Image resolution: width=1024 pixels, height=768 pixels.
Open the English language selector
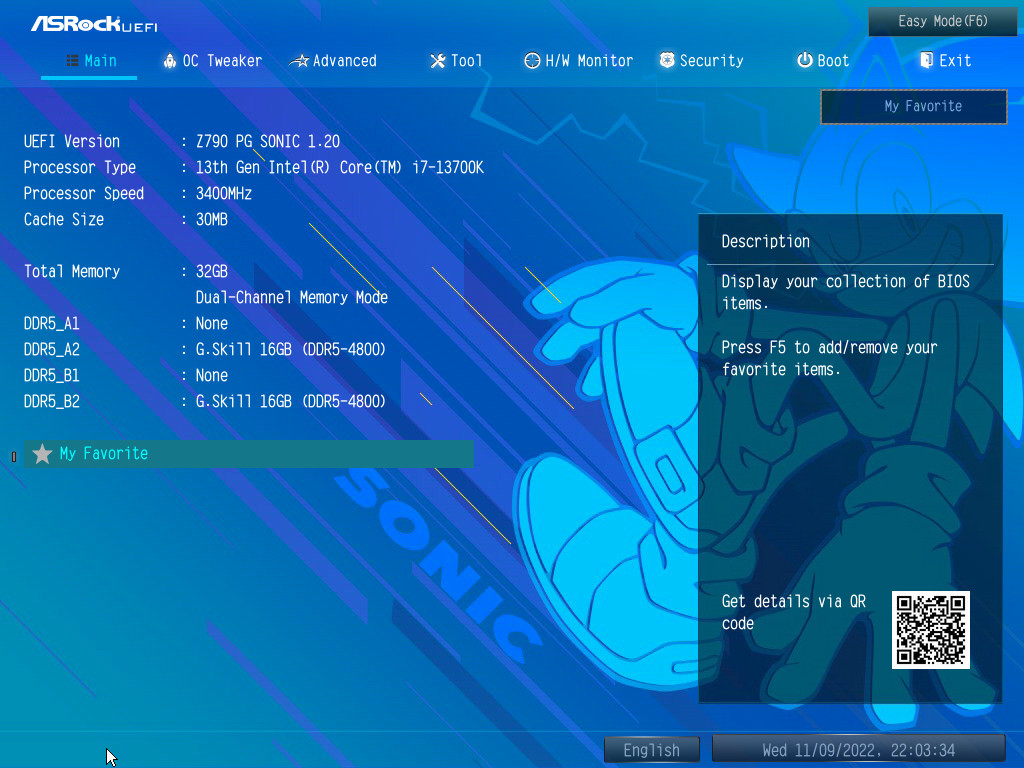pyautogui.click(x=651, y=750)
